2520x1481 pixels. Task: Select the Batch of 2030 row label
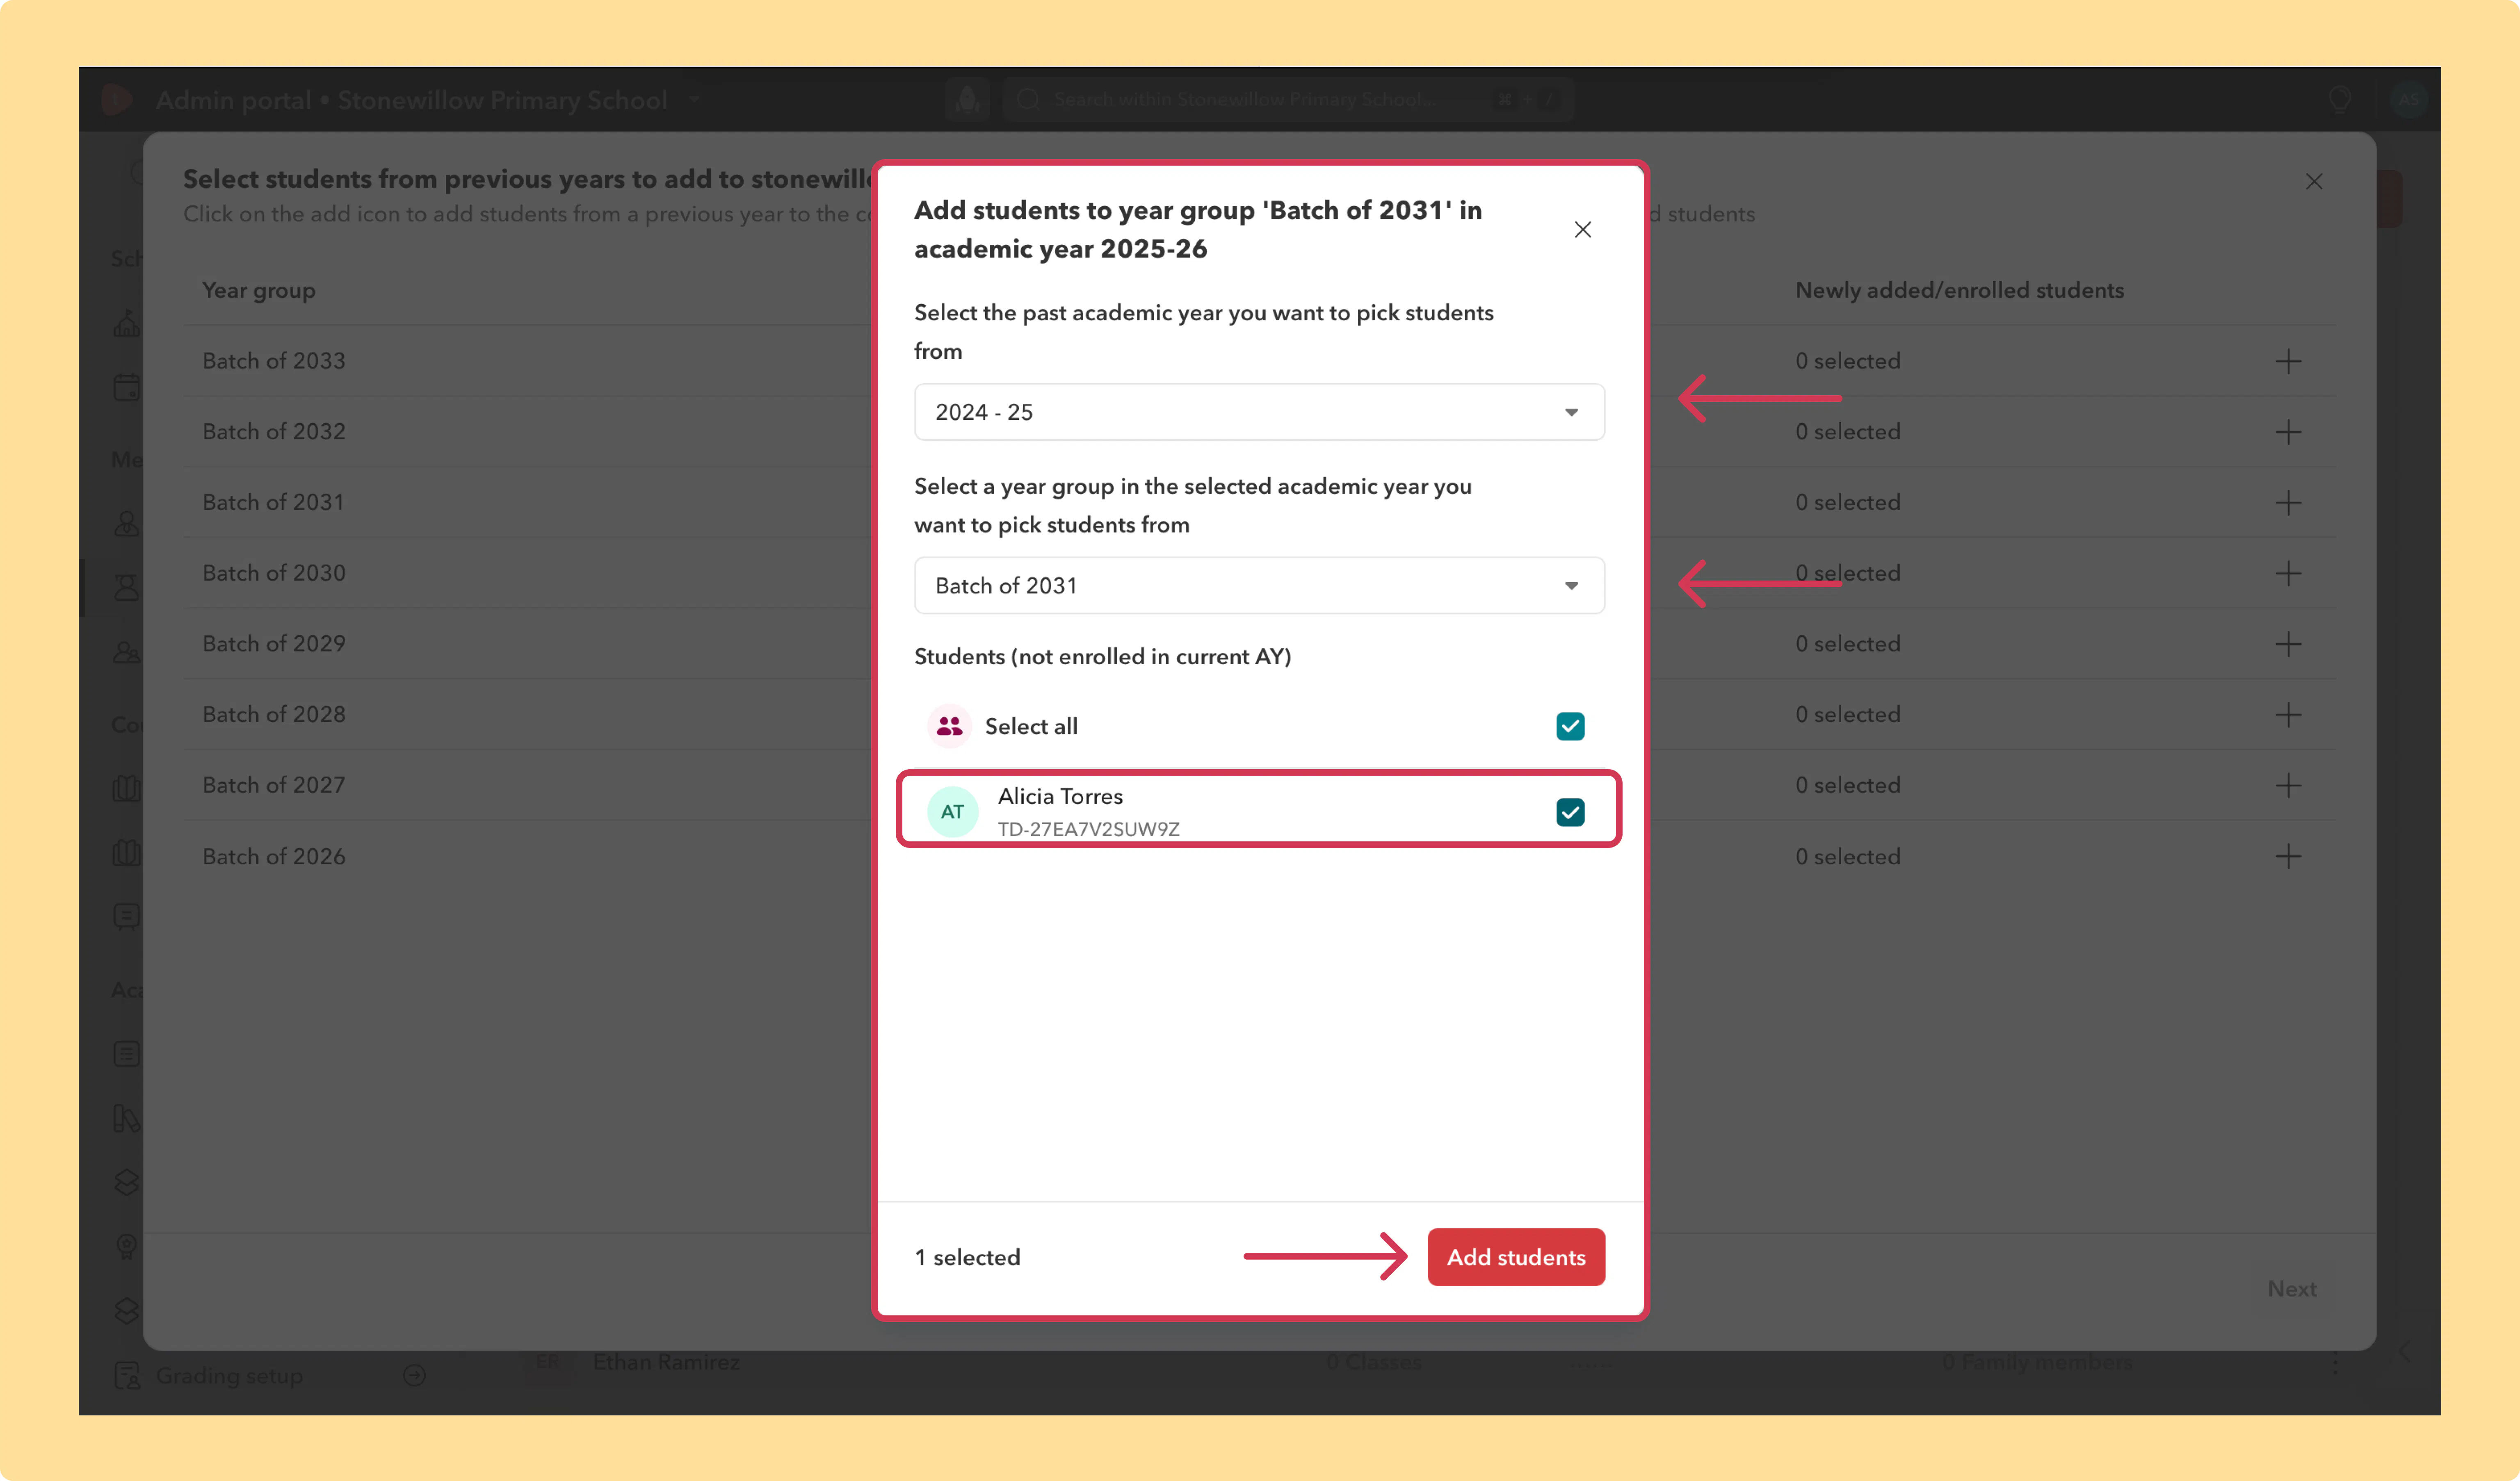pos(274,573)
